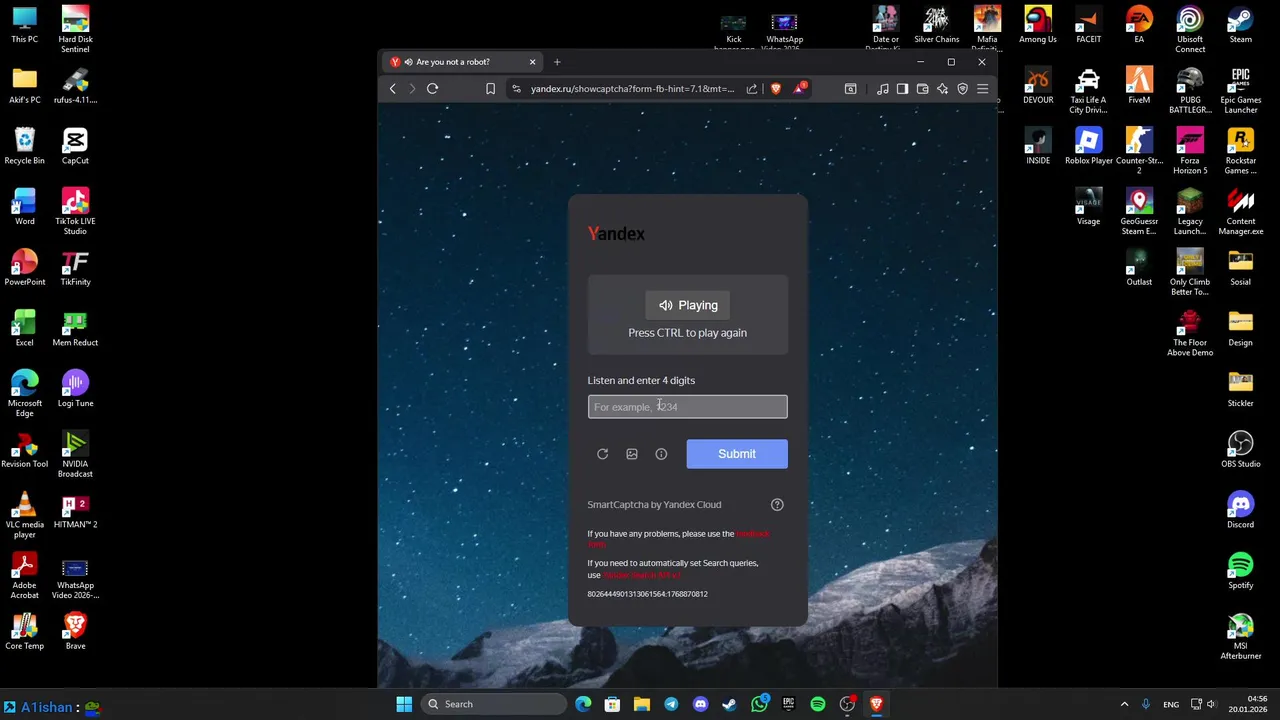This screenshot has height=720, width=1280.
Task: Select the HITMAN 2 desktop icon
Action: (75, 510)
